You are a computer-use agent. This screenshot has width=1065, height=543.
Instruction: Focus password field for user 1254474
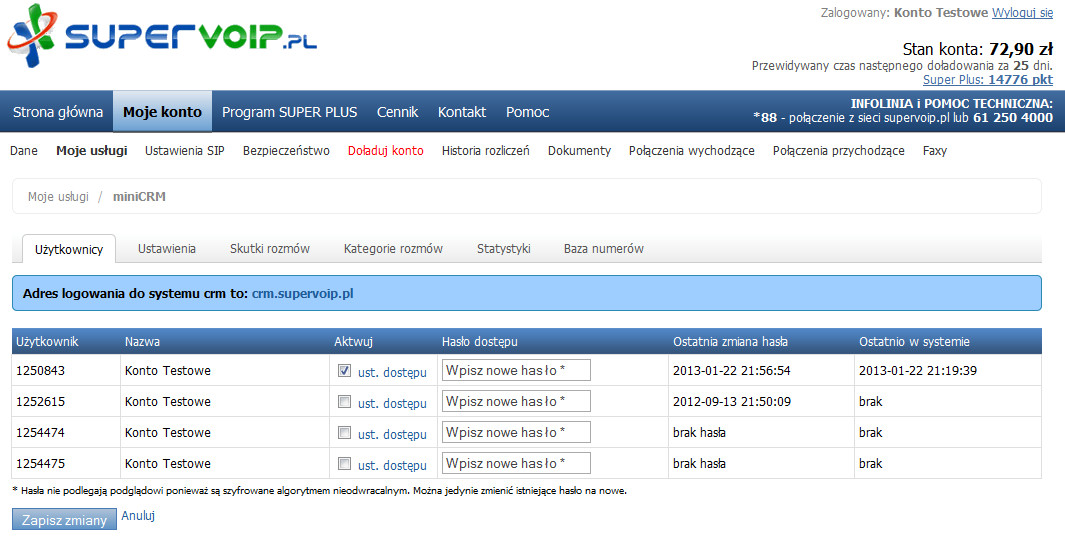516,432
